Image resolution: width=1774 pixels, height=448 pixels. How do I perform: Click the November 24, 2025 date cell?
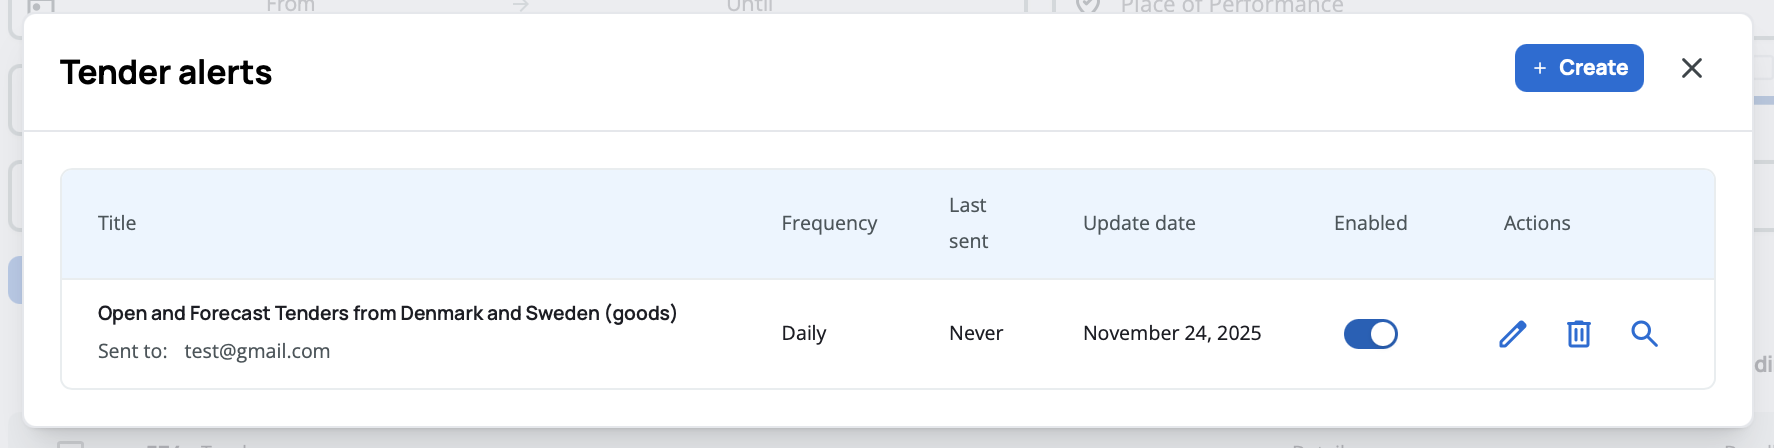pyautogui.click(x=1172, y=333)
